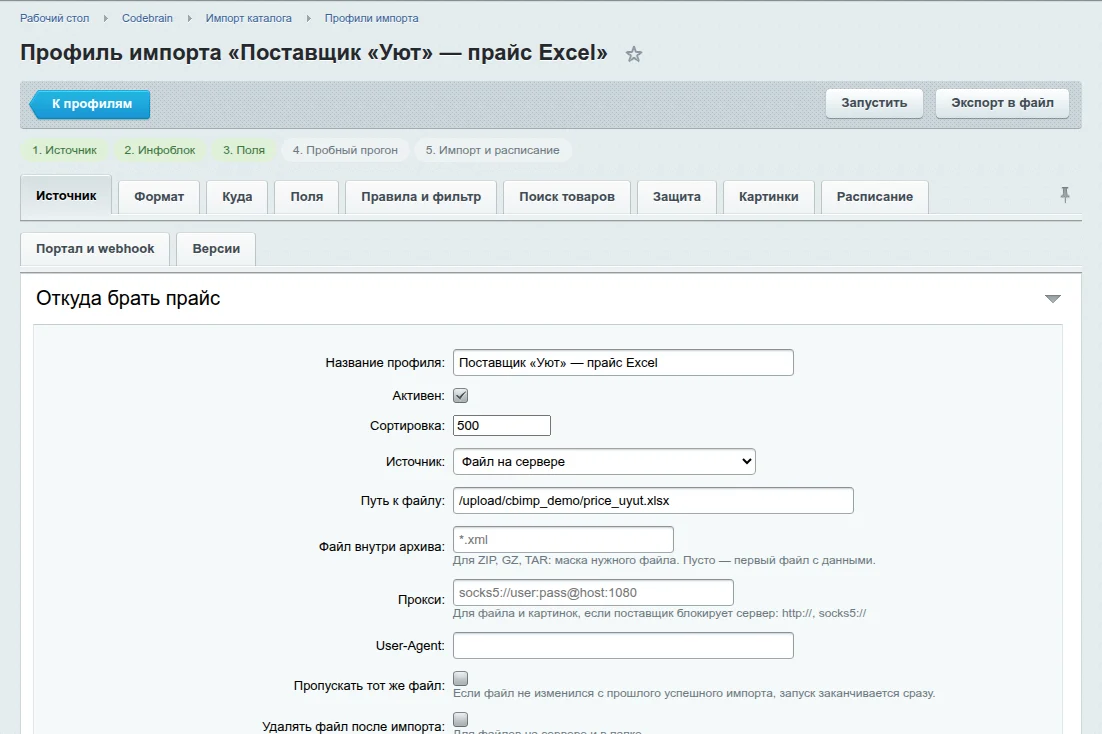Switch to the "Формат" tab

pos(159,197)
